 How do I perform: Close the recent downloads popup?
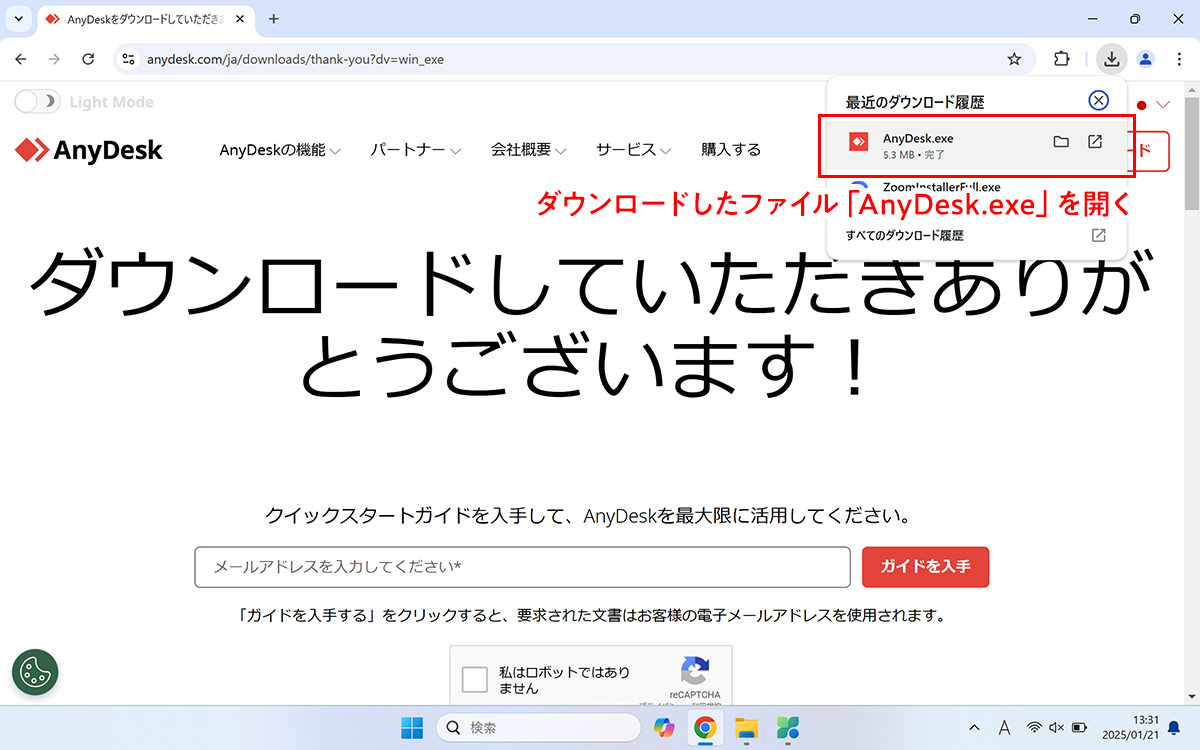1098,101
